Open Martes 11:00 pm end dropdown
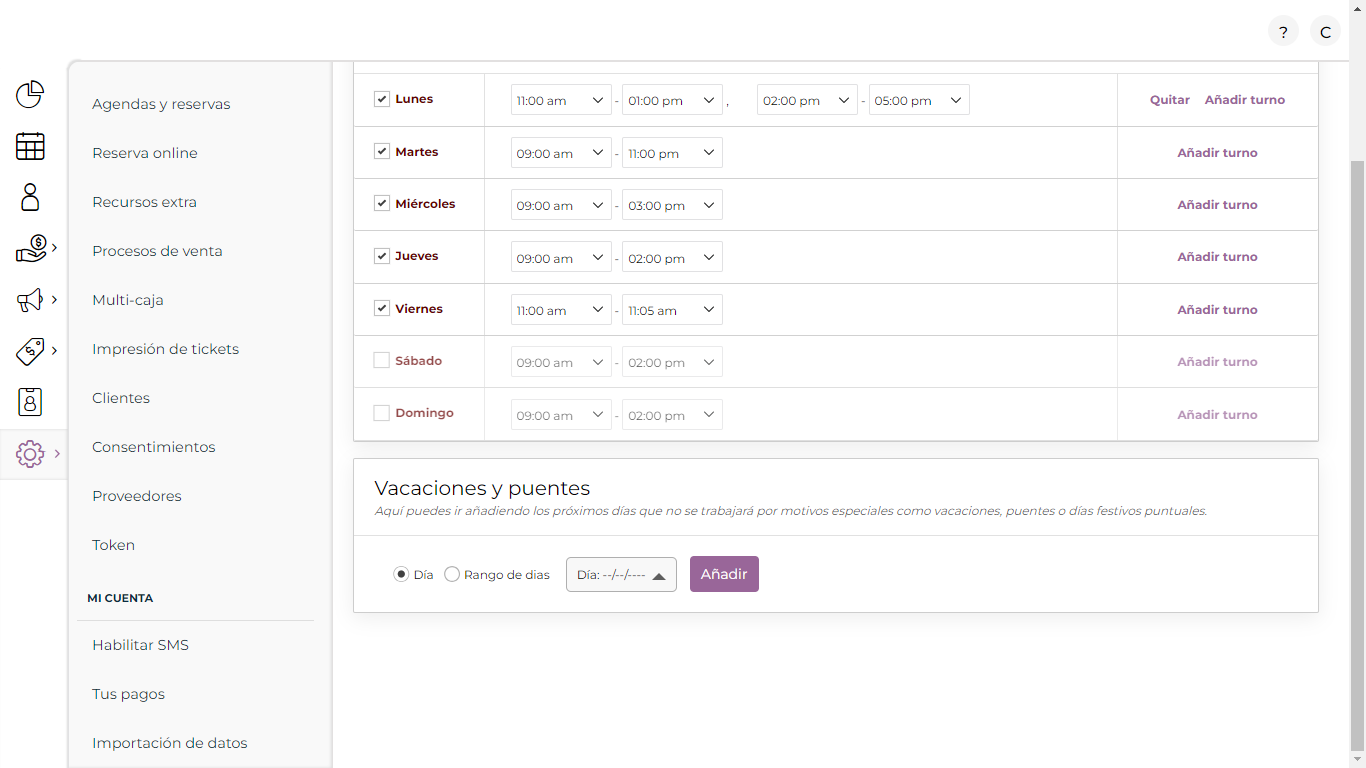This screenshot has height=768, width=1366. [672, 153]
